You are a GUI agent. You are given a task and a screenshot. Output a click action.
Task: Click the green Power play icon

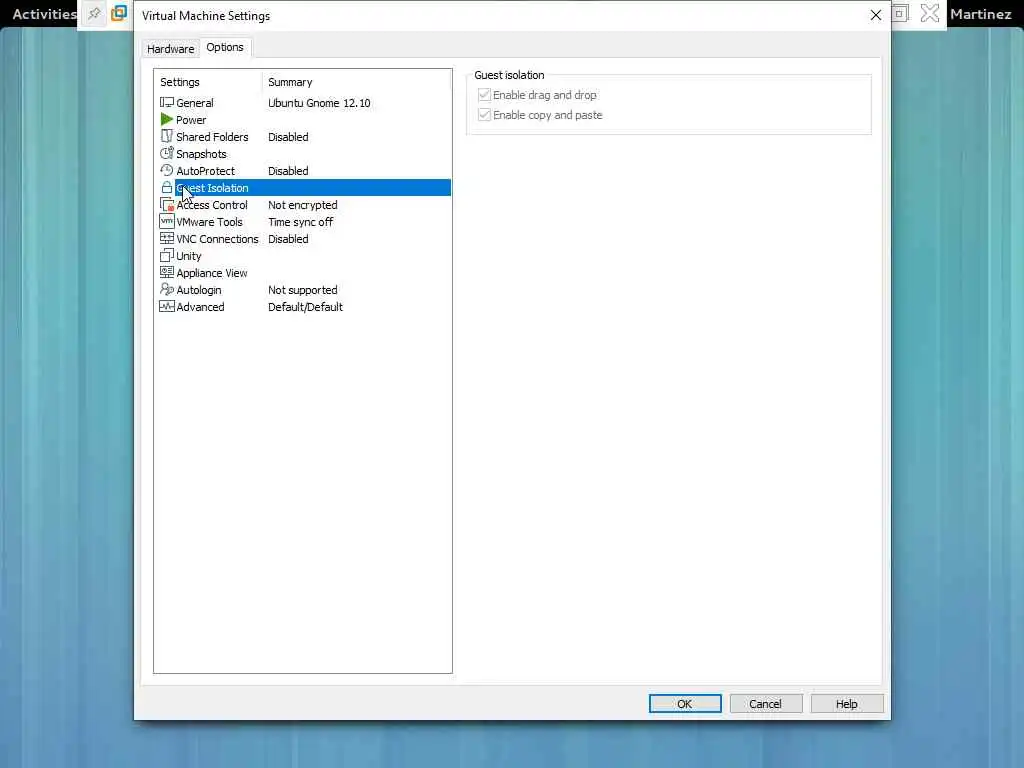point(167,120)
